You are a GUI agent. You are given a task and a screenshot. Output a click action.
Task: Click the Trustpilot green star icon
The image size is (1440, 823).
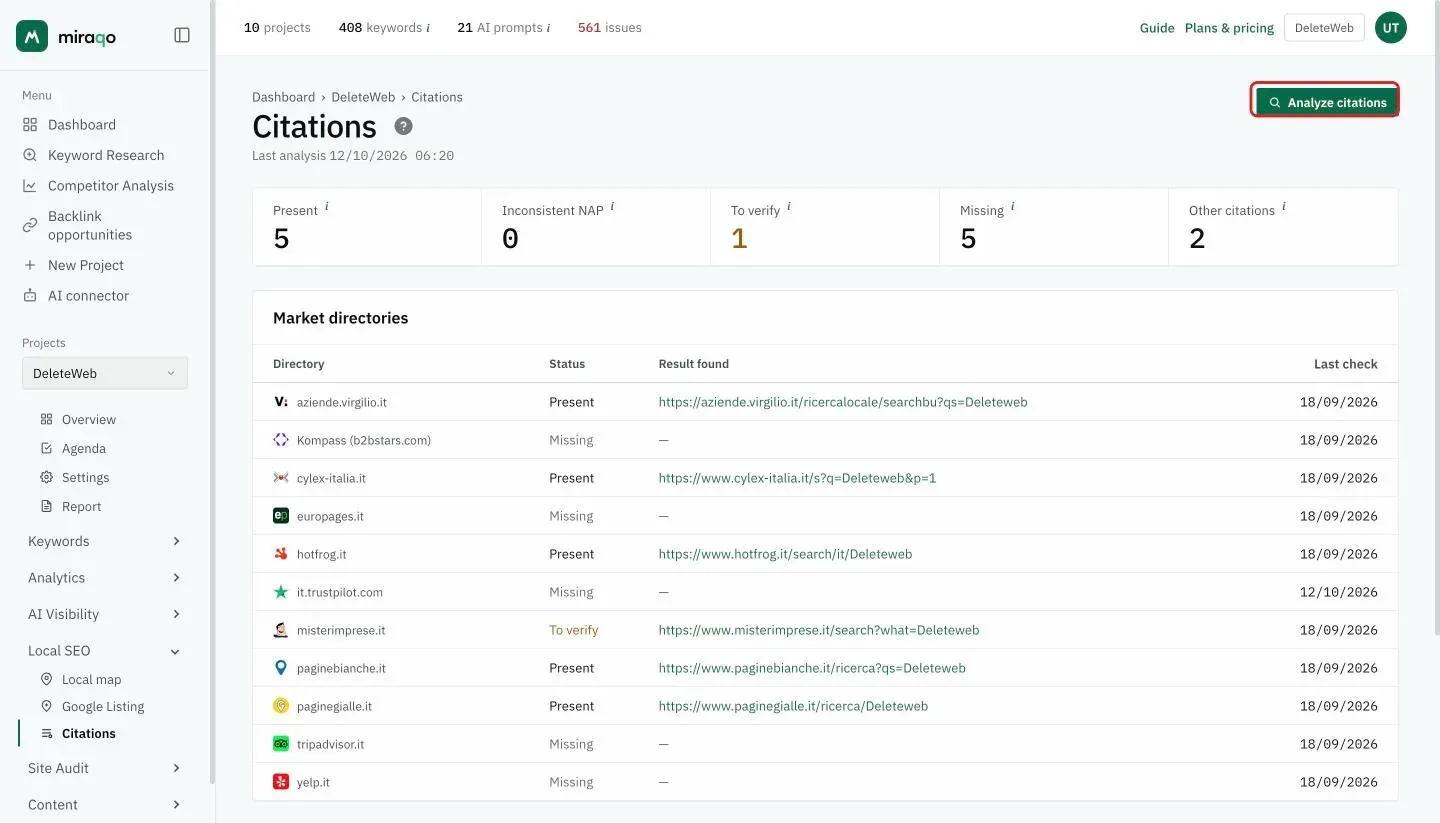[281, 592]
